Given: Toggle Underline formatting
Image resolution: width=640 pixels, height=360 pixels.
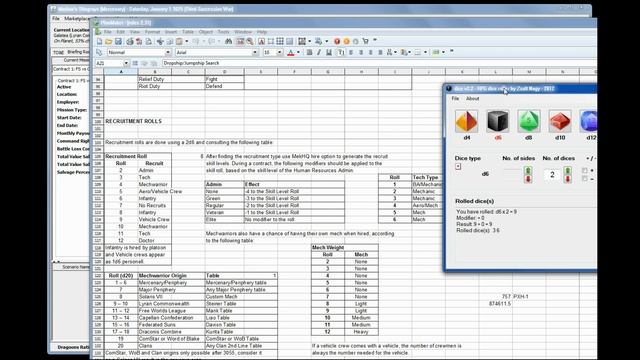Looking at the screenshot, I should tap(329, 52).
